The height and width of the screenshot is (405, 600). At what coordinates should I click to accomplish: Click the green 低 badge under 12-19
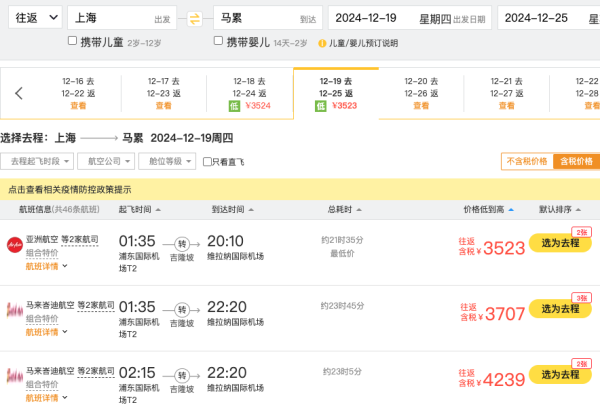point(321,106)
